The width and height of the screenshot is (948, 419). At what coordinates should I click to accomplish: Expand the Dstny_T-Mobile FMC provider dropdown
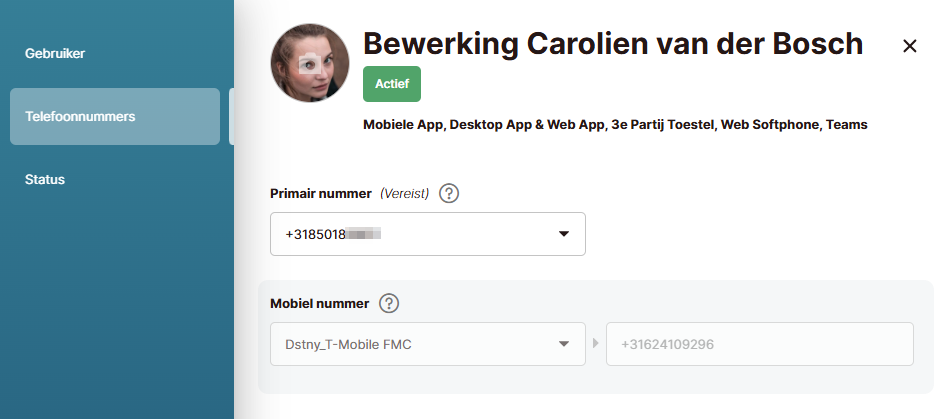(427, 344)
